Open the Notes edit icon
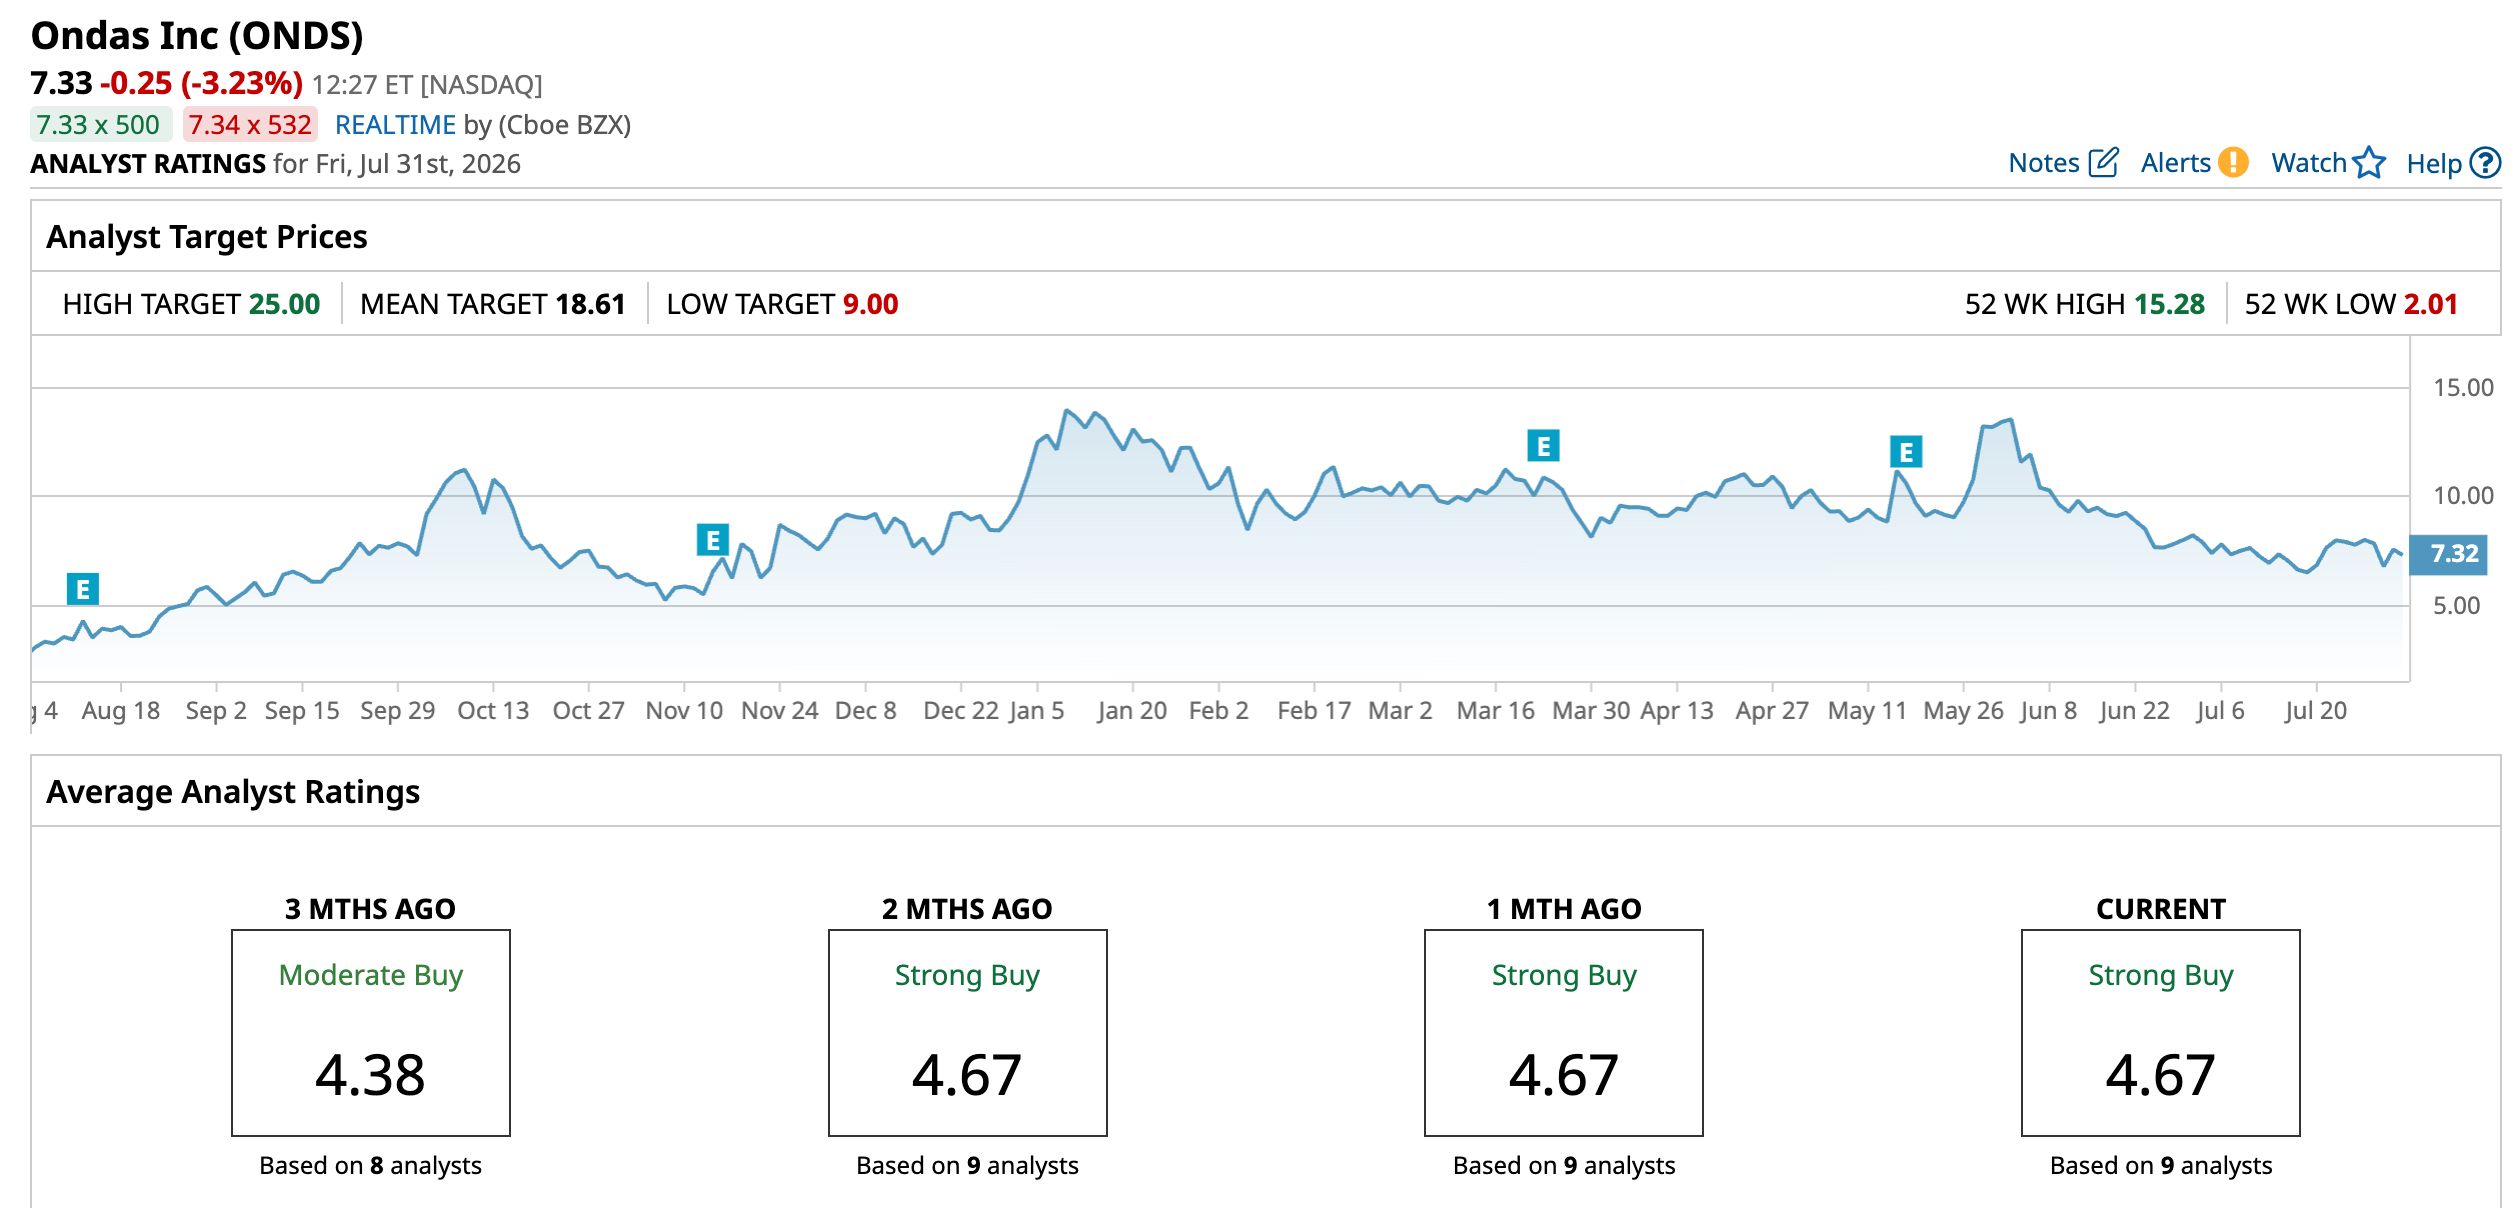This screenshot has width=2514, height=1208. [2103, 163]
